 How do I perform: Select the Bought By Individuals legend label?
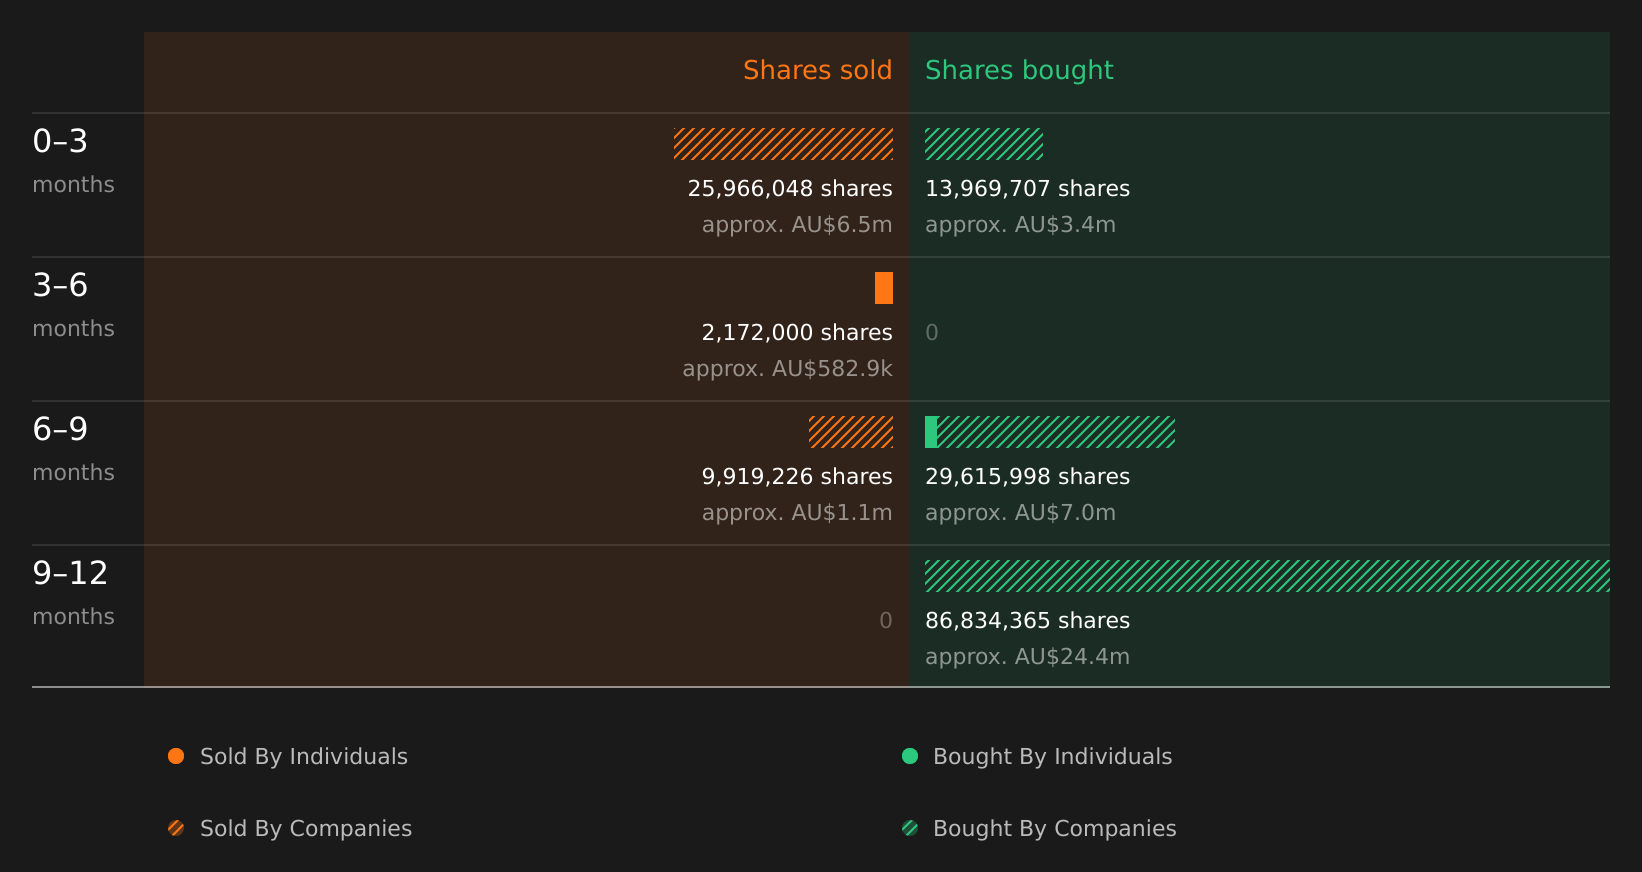1052,757
